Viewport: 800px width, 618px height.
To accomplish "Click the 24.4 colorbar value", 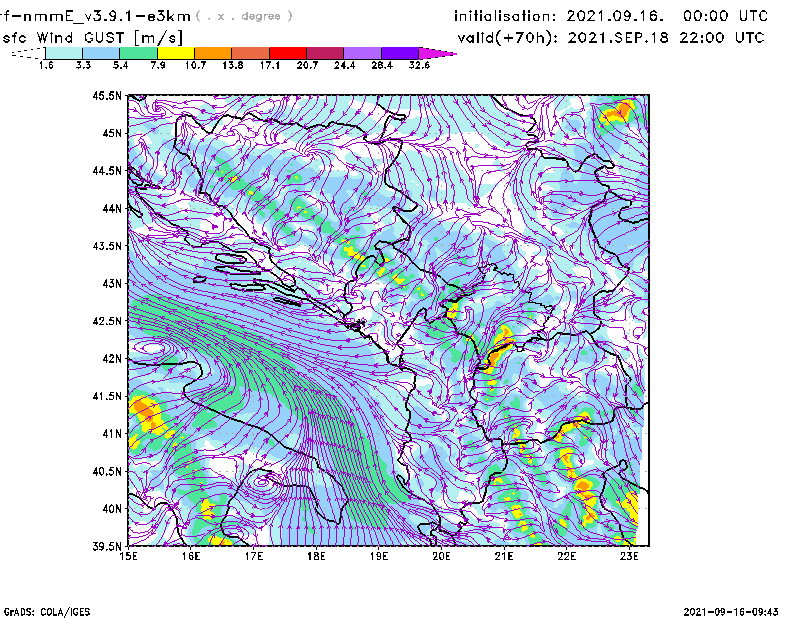I will click(344, 65).
